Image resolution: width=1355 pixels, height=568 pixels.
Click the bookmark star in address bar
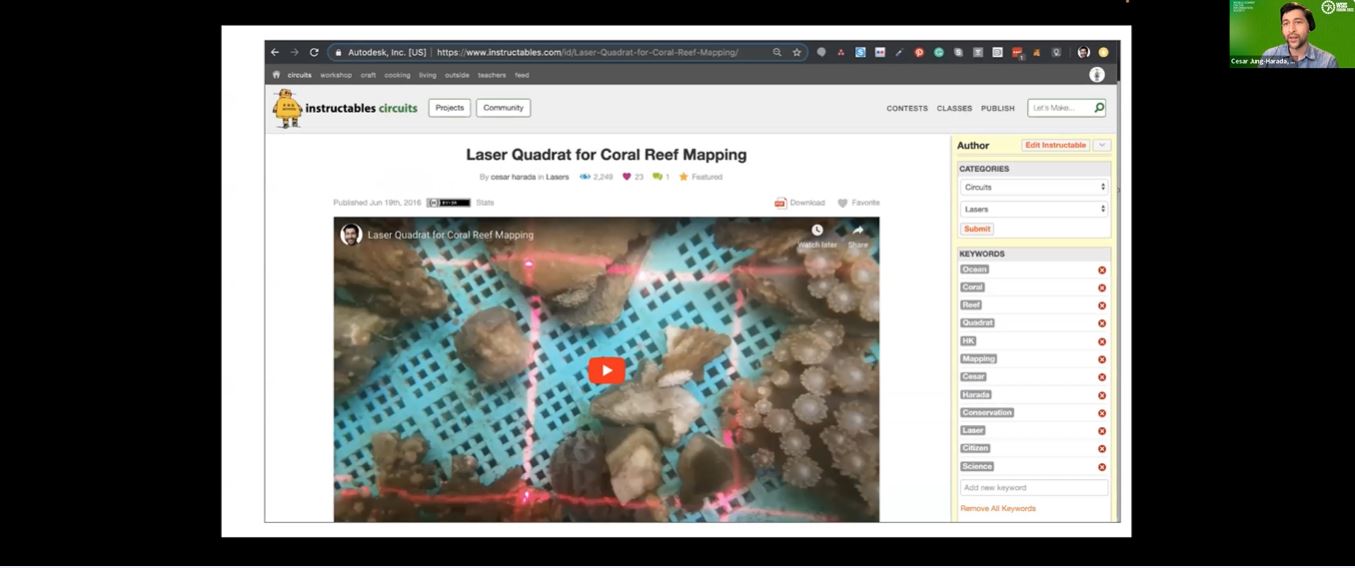[x=797, y=53]
